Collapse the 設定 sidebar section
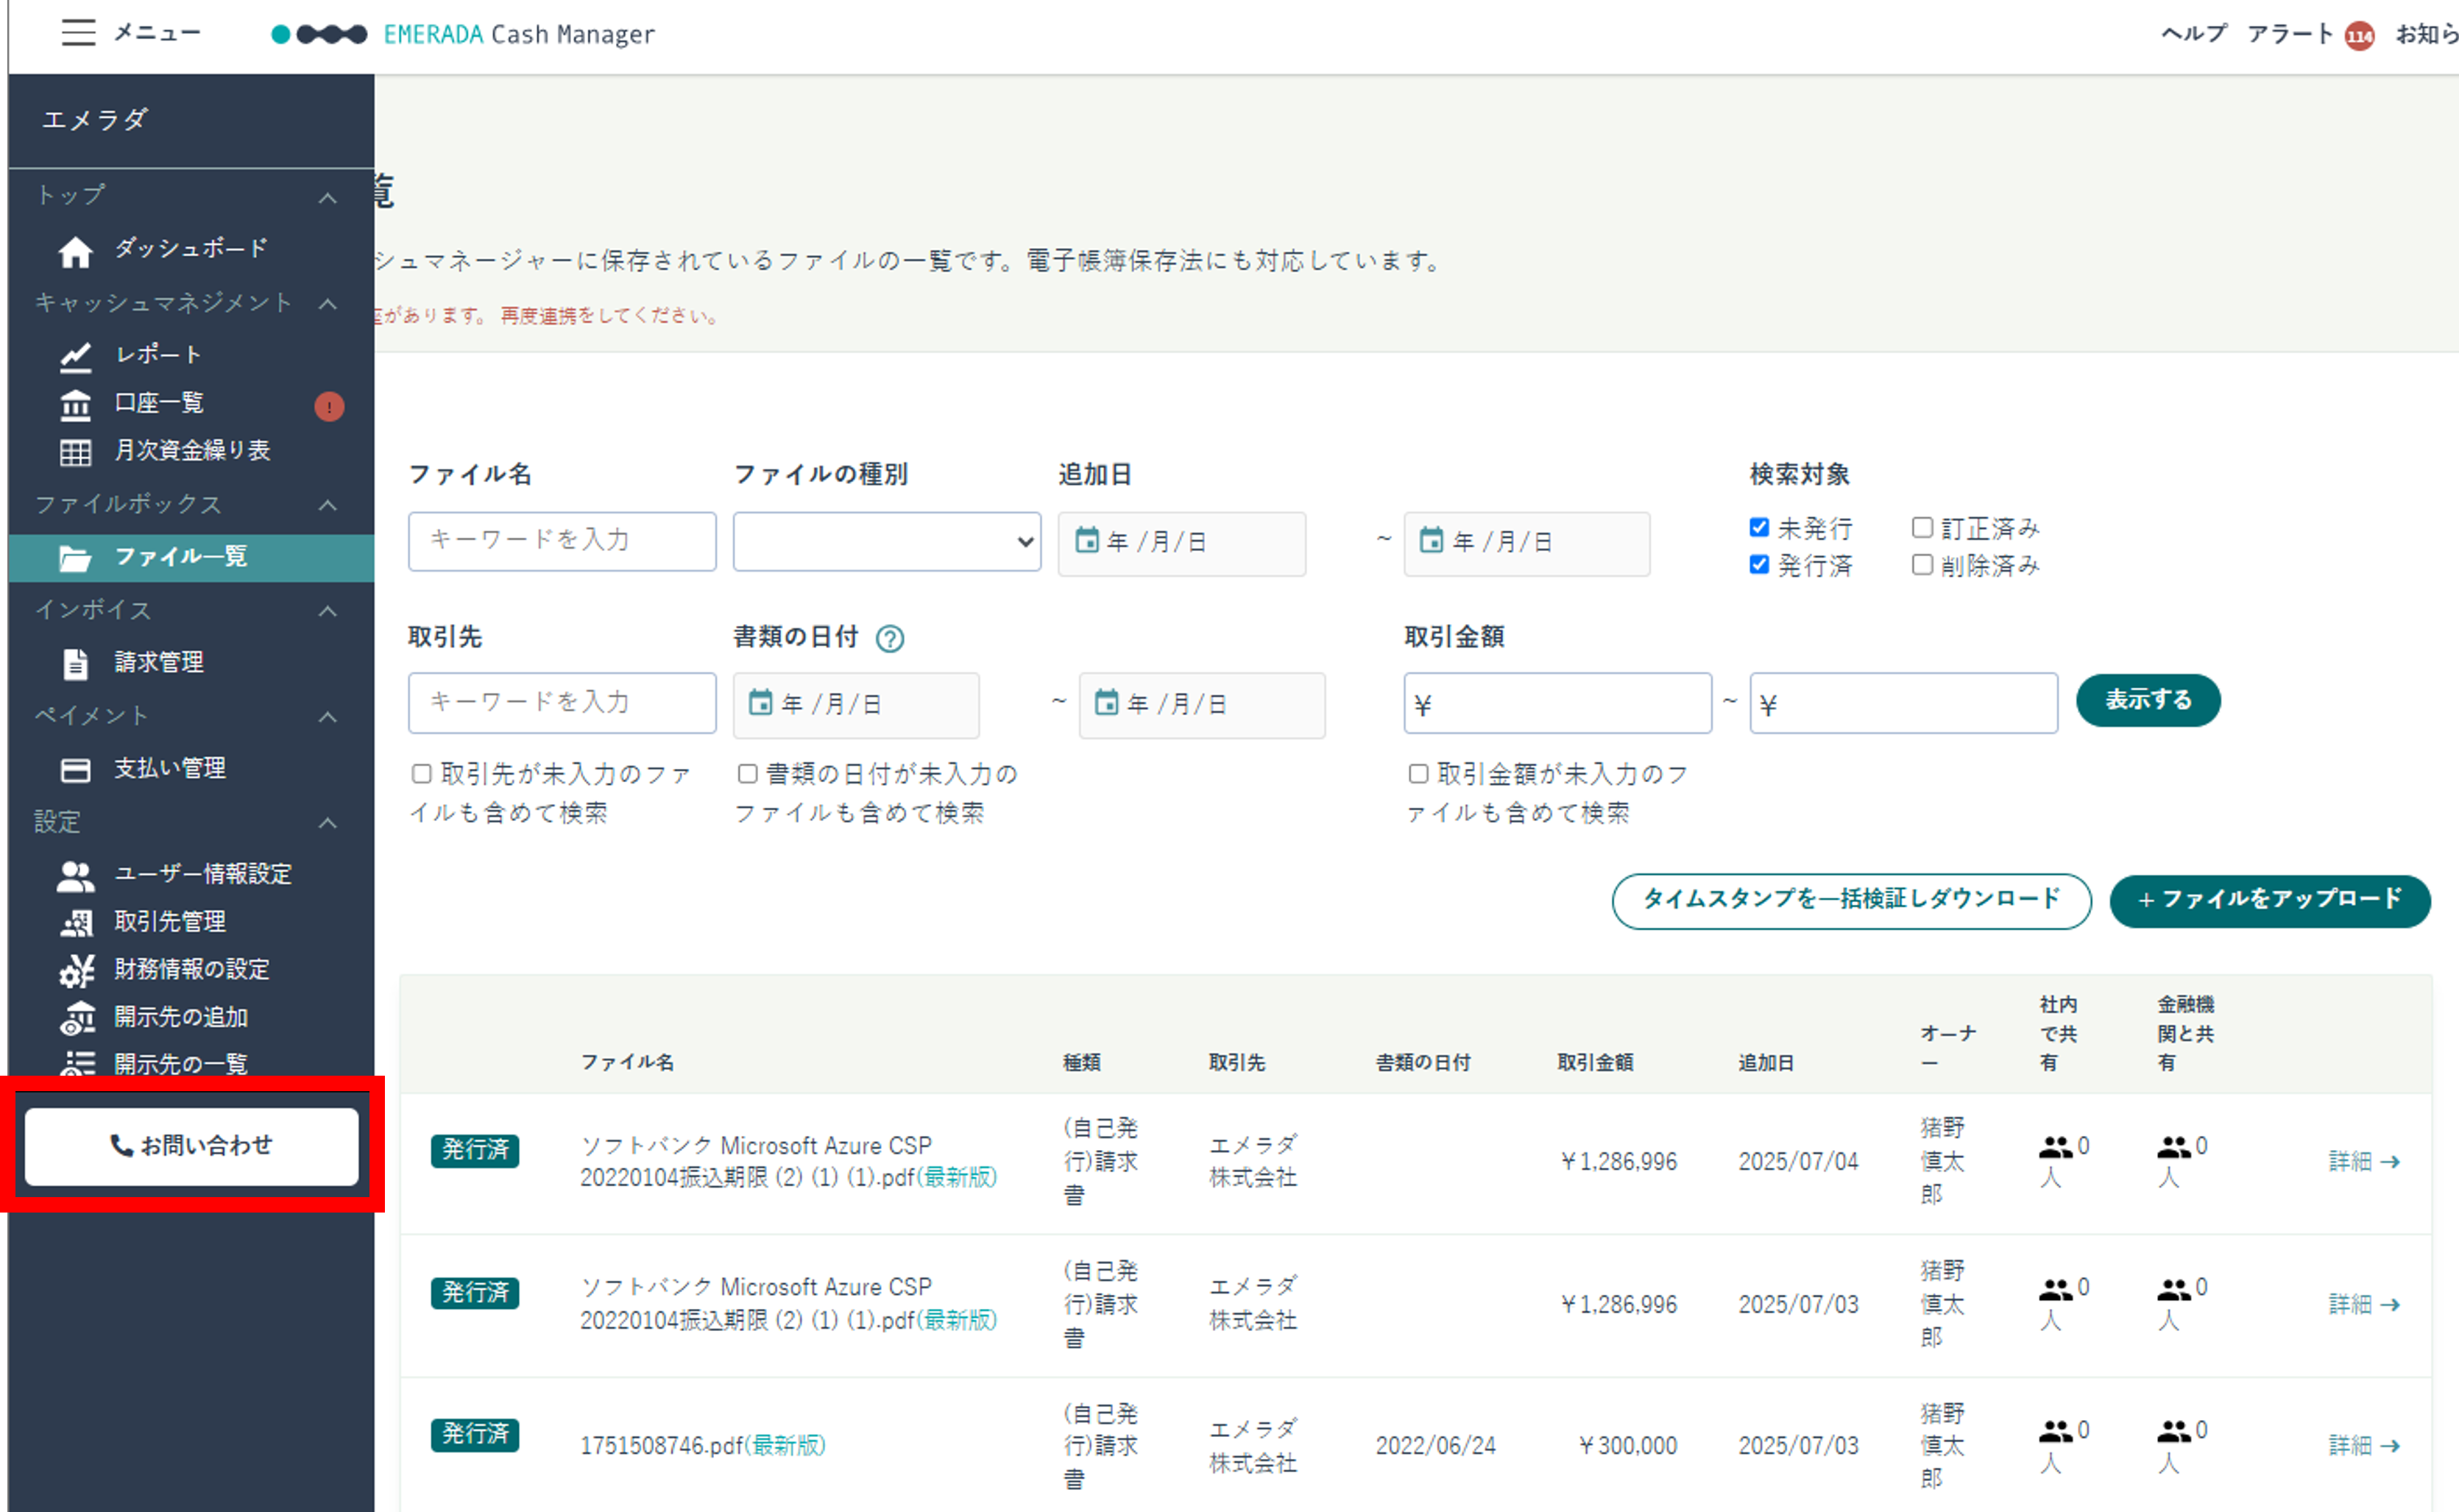This screenshot has width=2459, height=1512. coord(327,823)
